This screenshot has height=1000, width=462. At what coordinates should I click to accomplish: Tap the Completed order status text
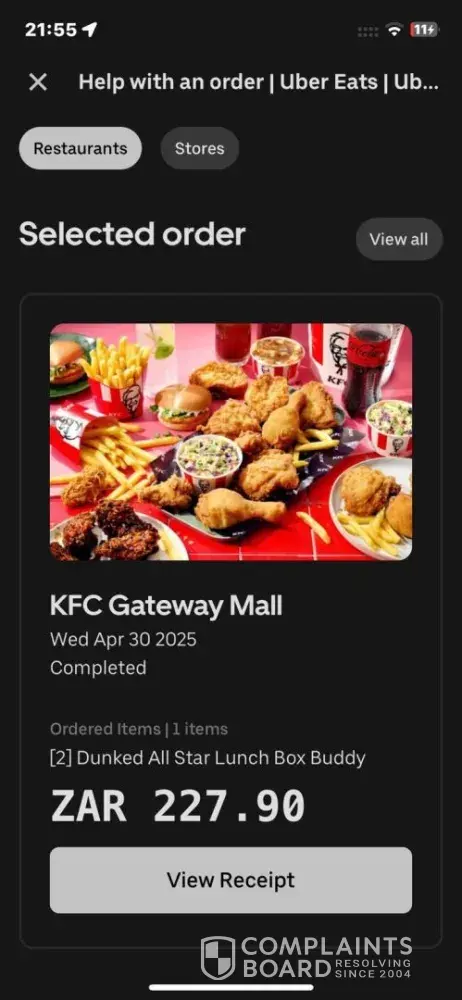(x=98, y=668)
